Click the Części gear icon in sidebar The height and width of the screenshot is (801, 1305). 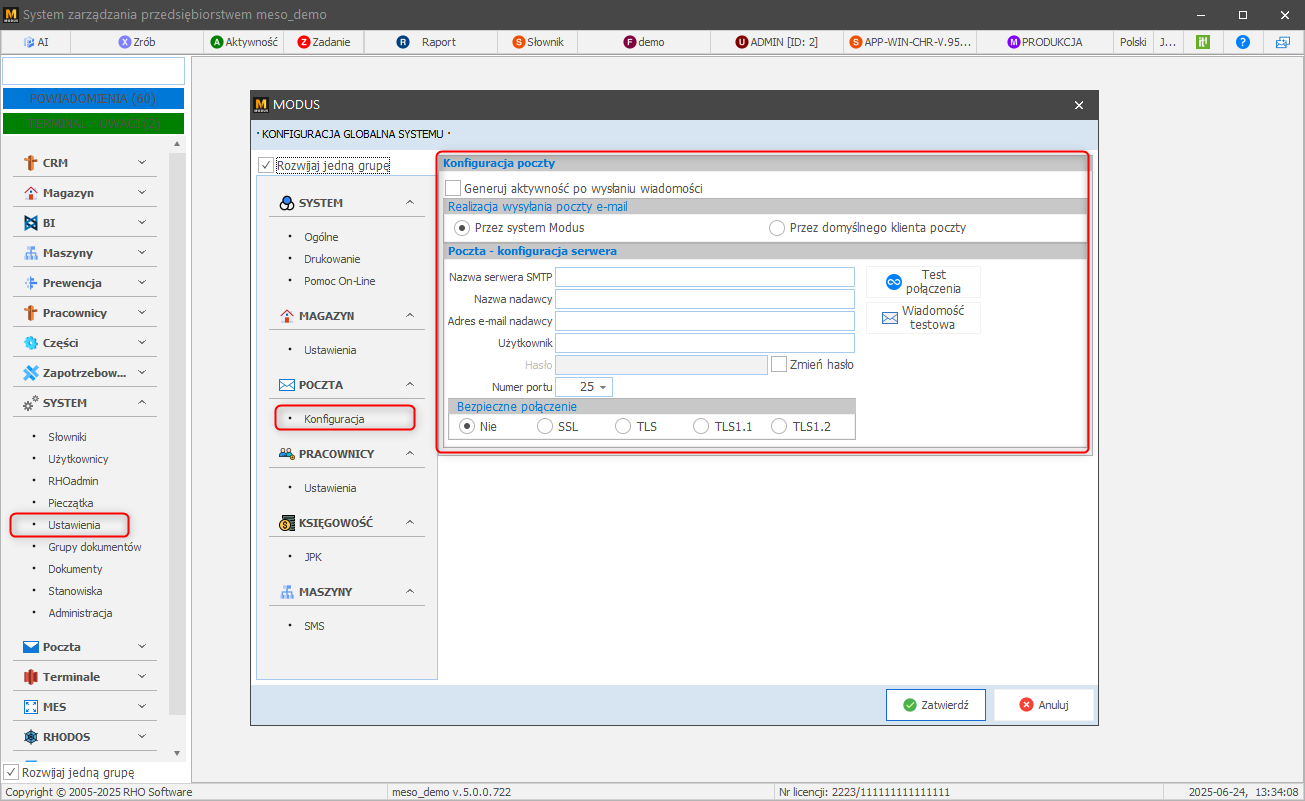(x=31, y=343)
